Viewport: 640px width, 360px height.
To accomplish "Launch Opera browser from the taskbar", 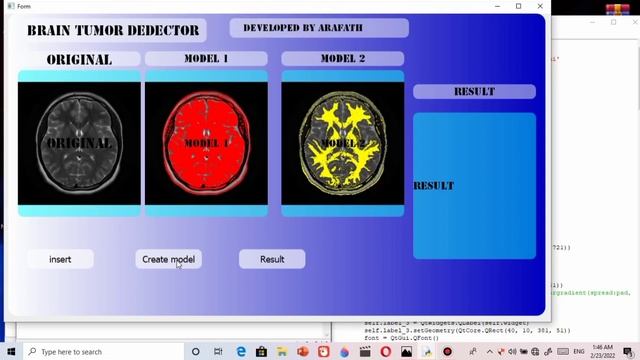I will (386, 351).
